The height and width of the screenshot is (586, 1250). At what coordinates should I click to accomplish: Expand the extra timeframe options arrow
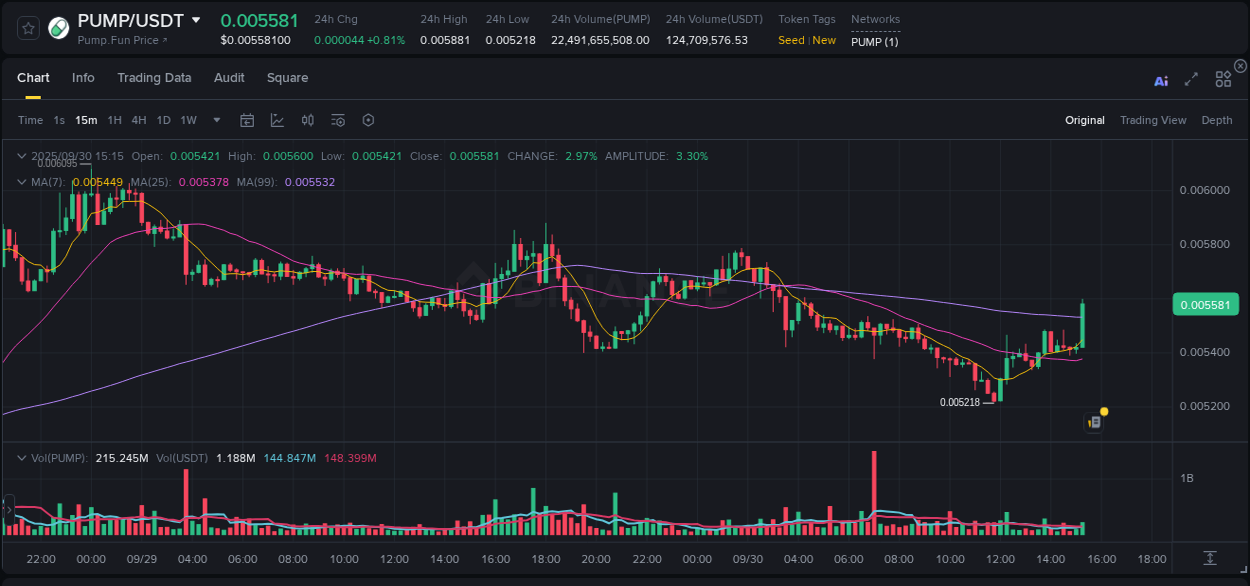pyautogui.click(x=215, y=120)
